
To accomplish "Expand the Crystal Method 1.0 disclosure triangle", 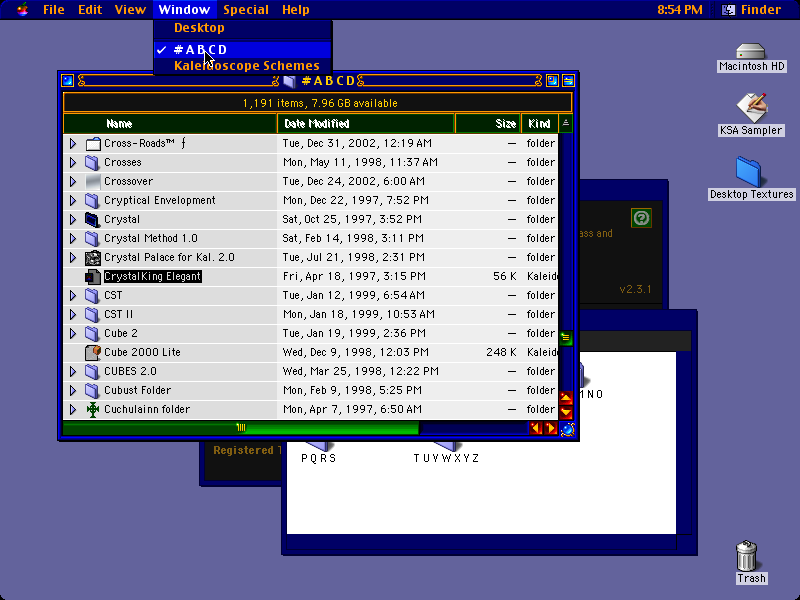I will coord(73,238).
